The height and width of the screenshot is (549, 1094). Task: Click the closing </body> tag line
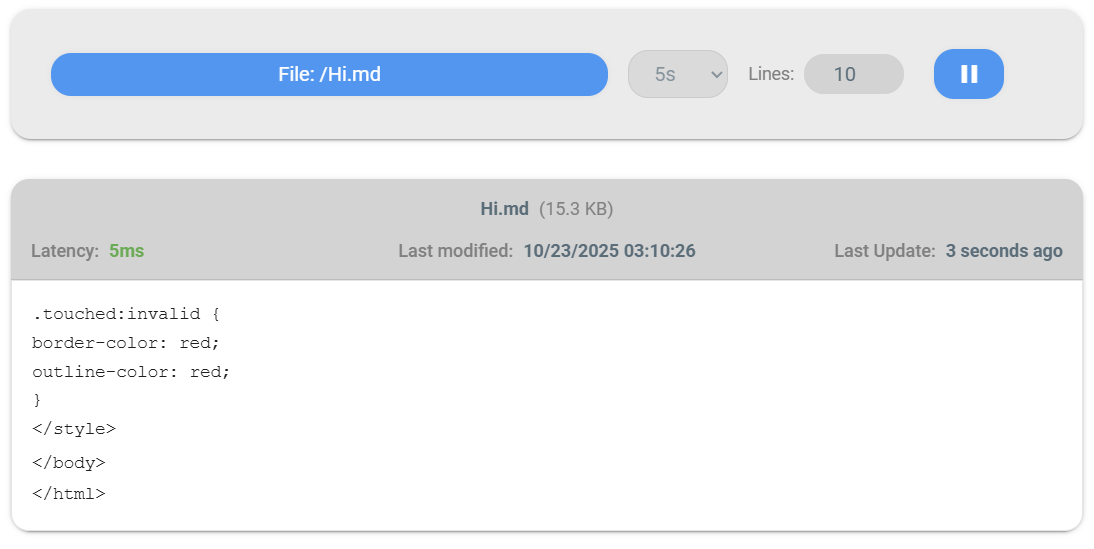(68, 463)
